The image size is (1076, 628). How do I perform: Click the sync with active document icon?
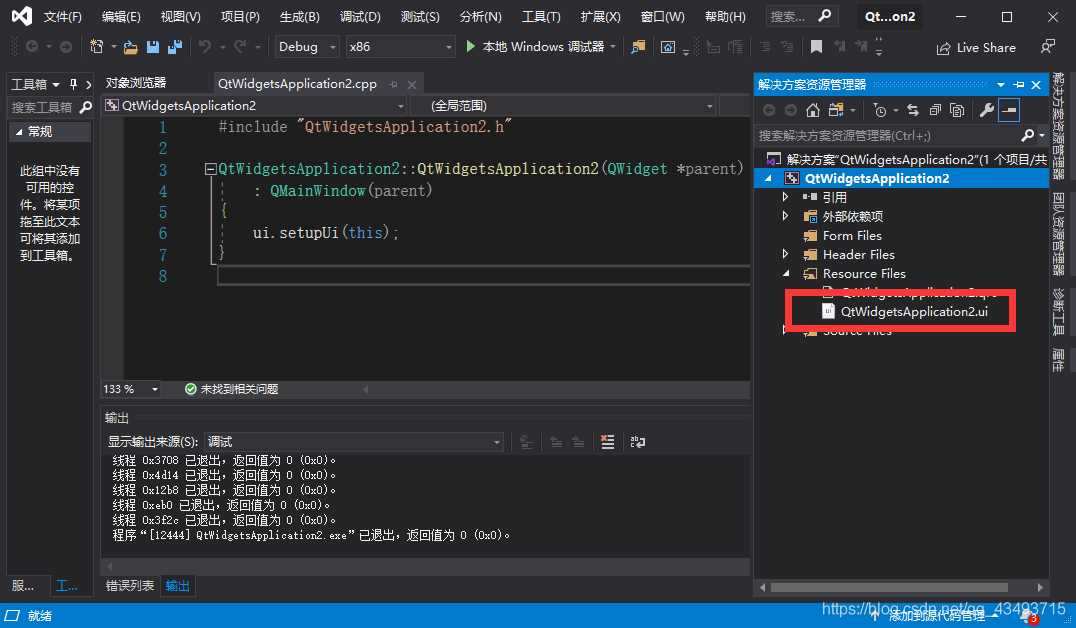pos(913,110)
